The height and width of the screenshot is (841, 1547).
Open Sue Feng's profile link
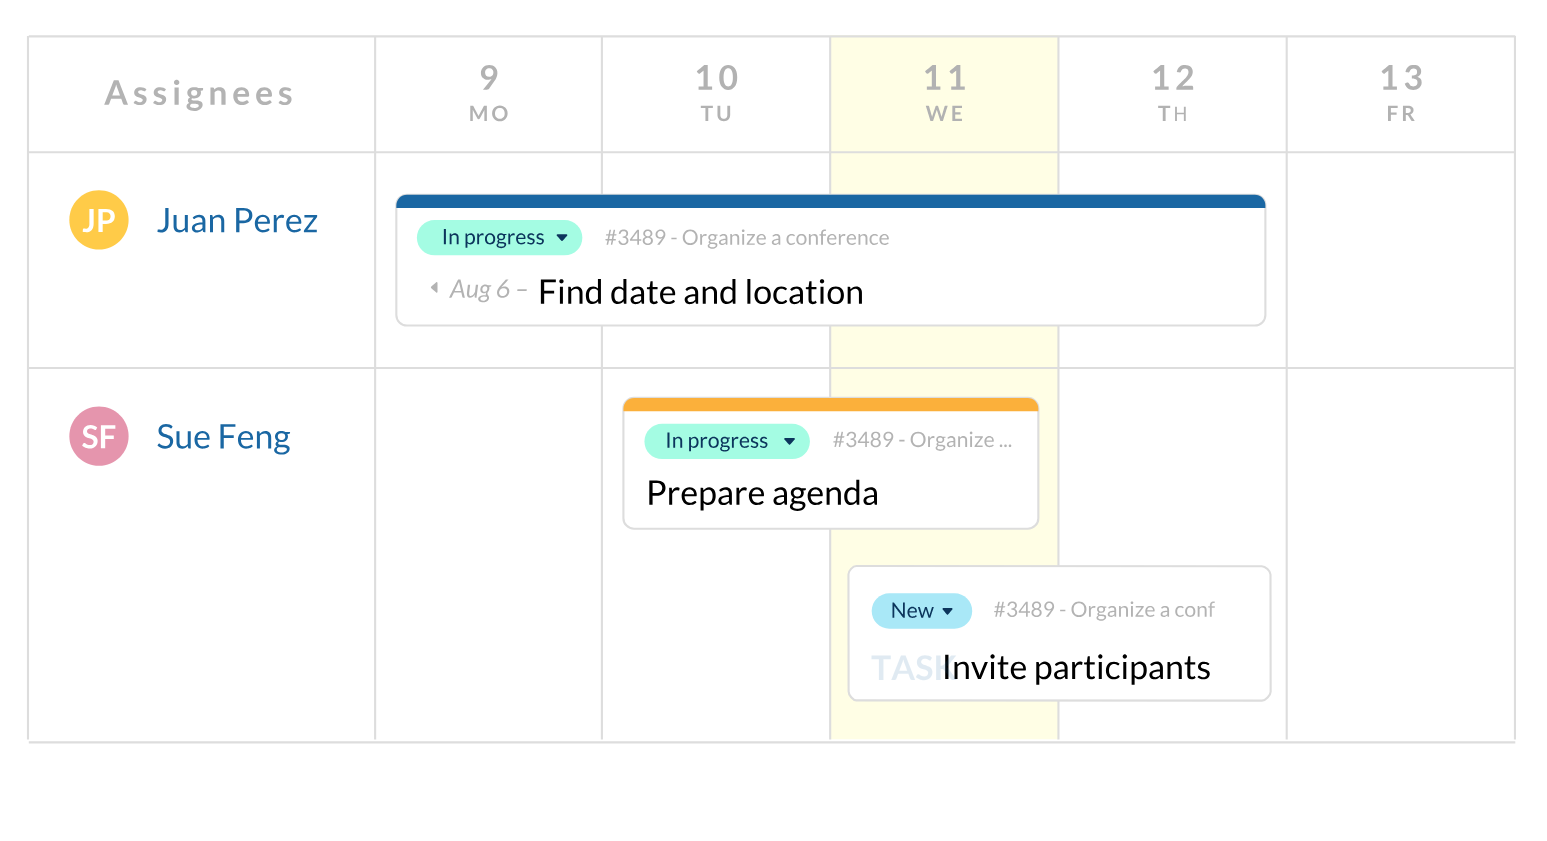pos(223,437)
